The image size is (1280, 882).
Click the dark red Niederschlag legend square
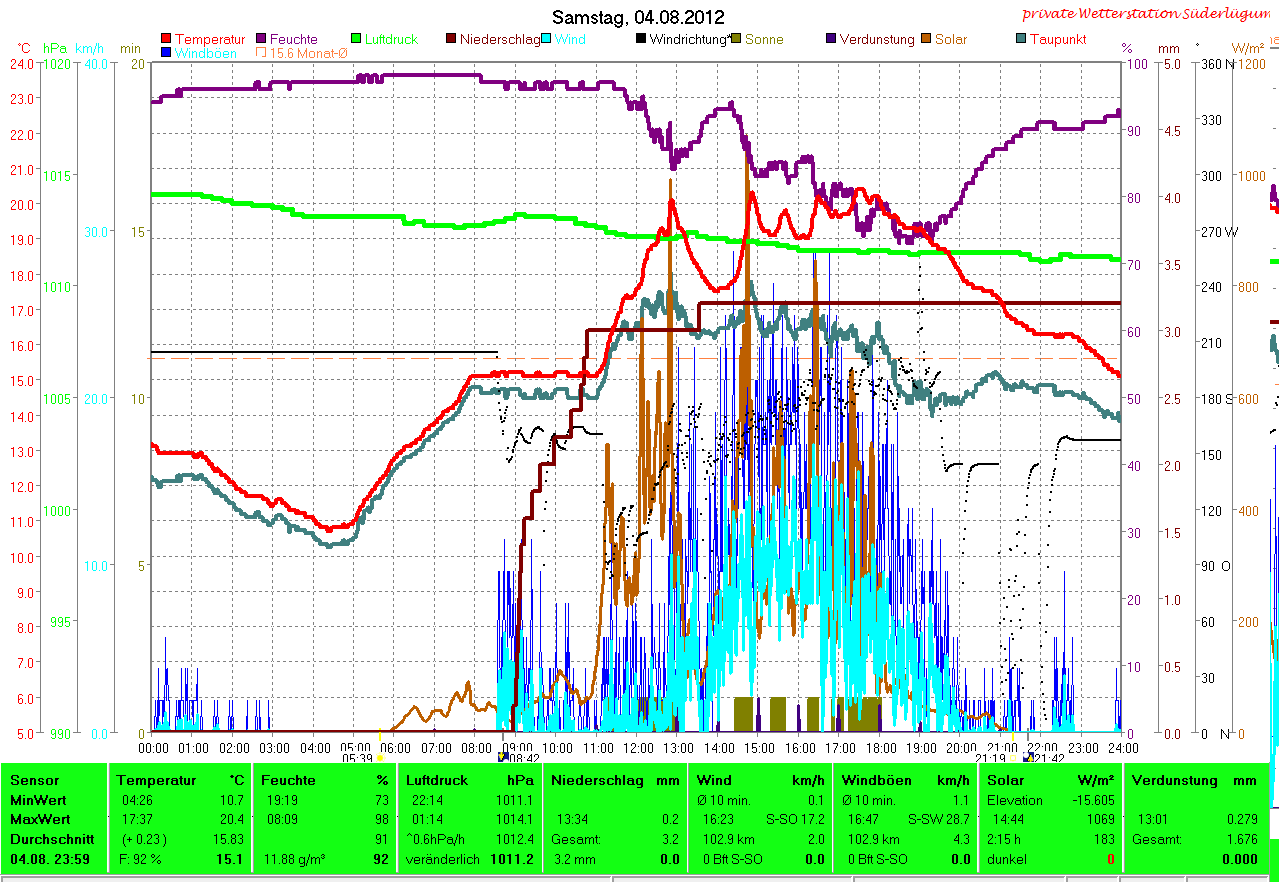(451, 40)
